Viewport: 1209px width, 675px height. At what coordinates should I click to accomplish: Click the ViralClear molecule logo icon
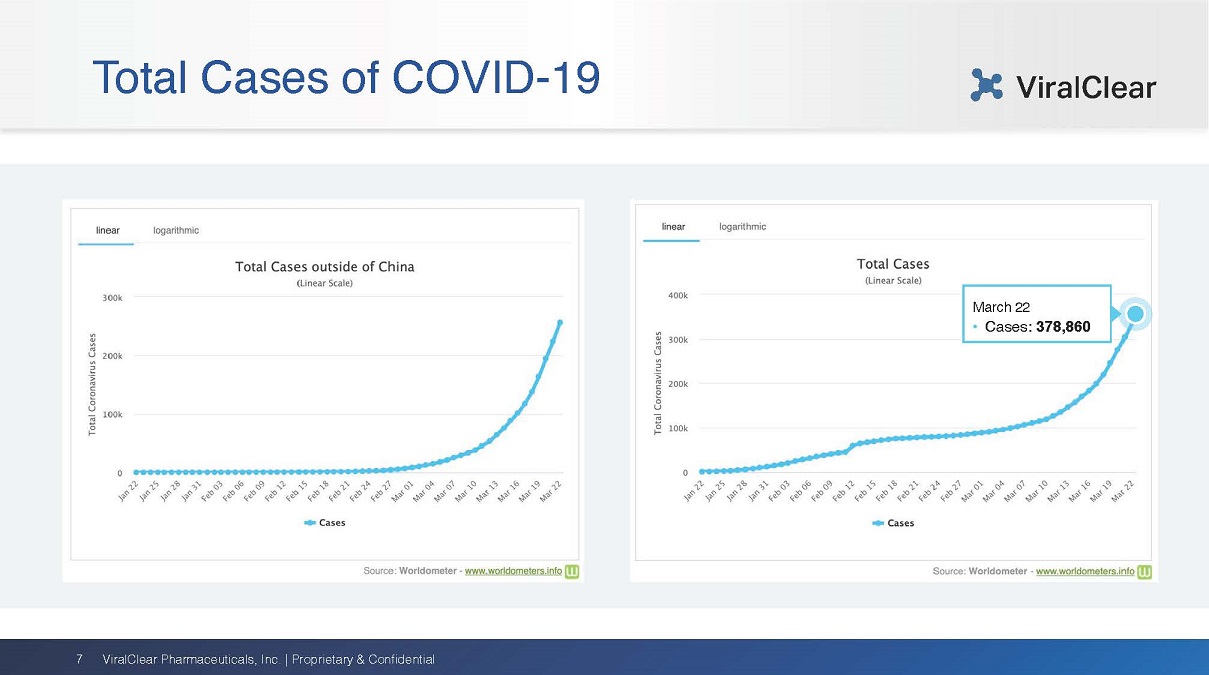click(986, 85)
